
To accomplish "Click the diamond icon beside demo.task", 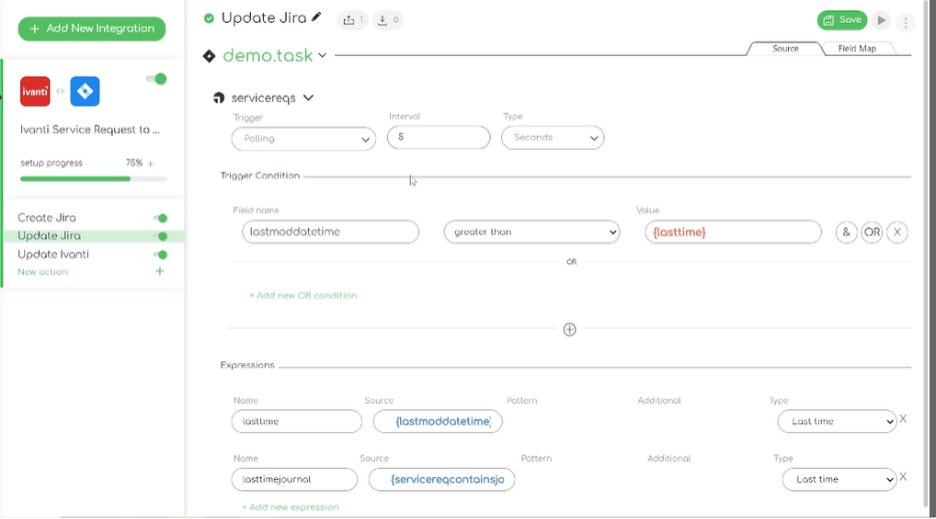I will (209, 56).
